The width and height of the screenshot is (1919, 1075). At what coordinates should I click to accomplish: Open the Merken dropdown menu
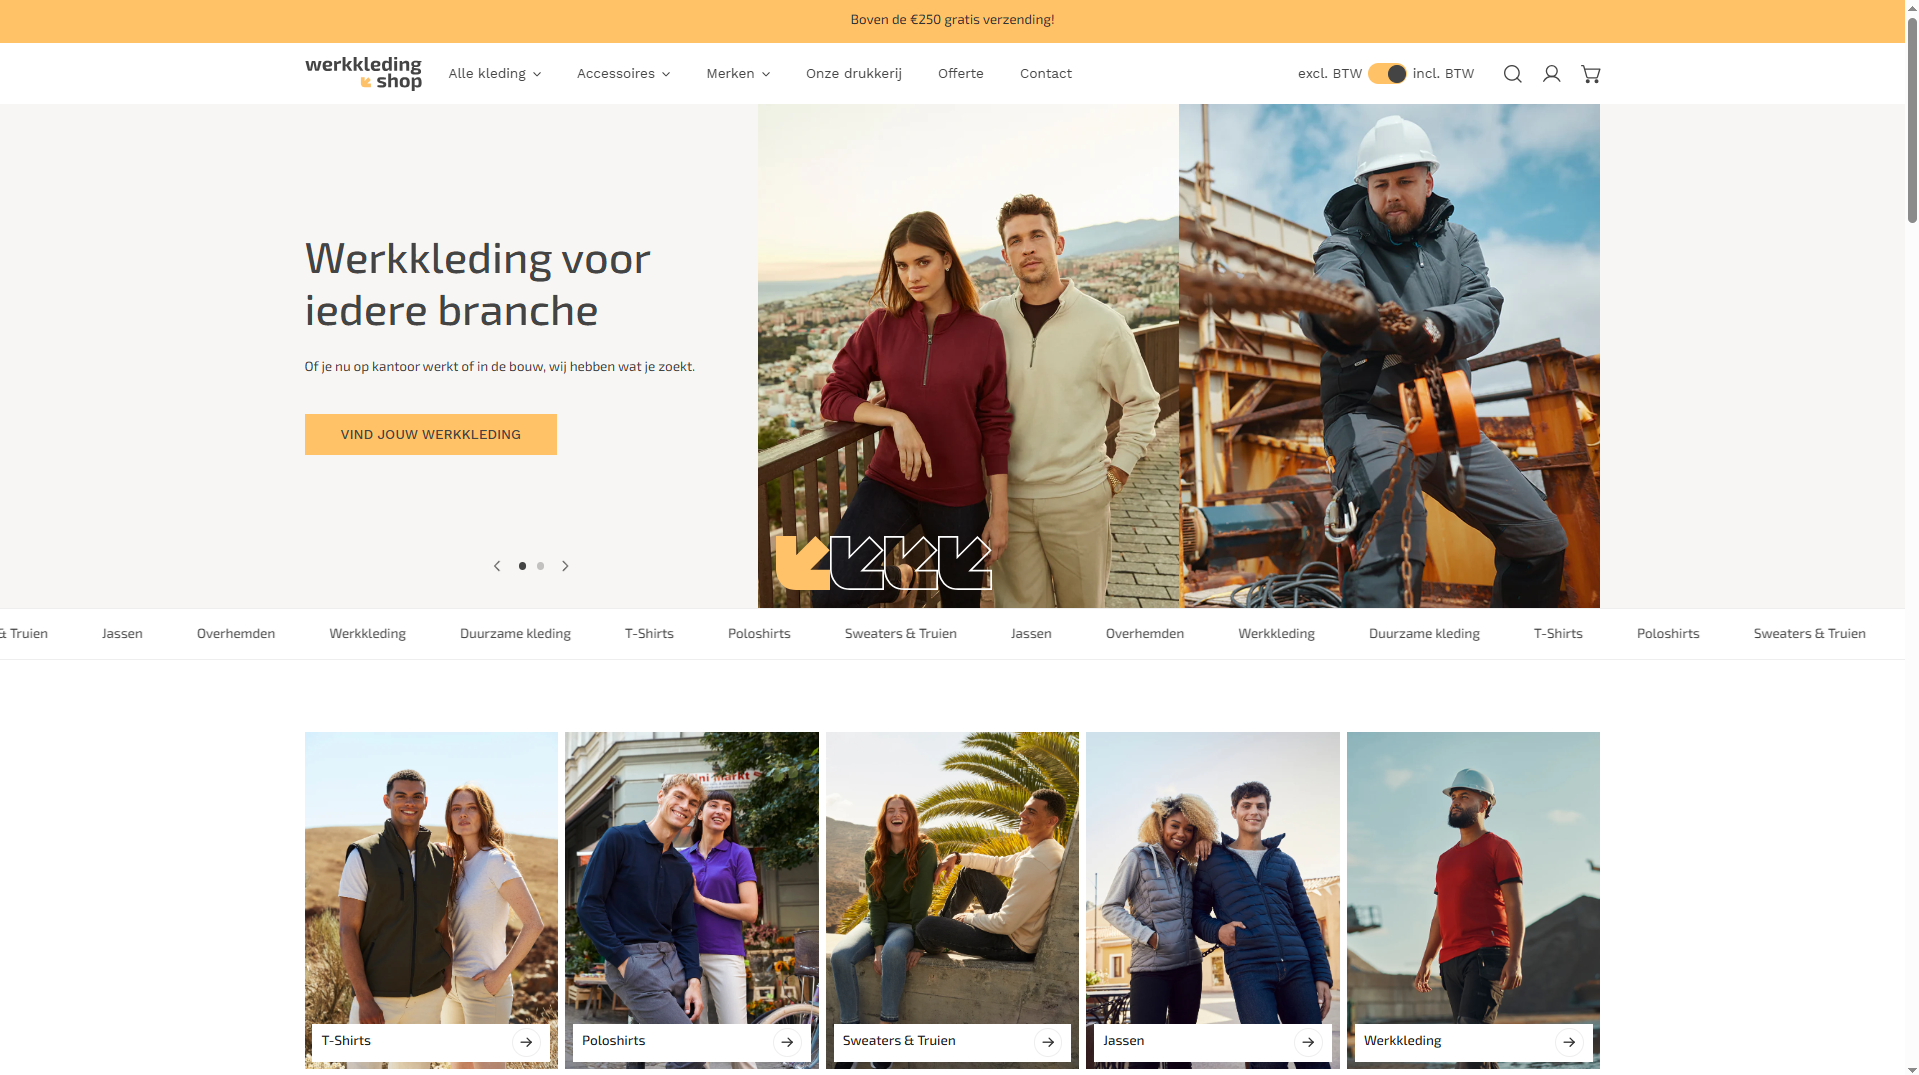(738, 74)
